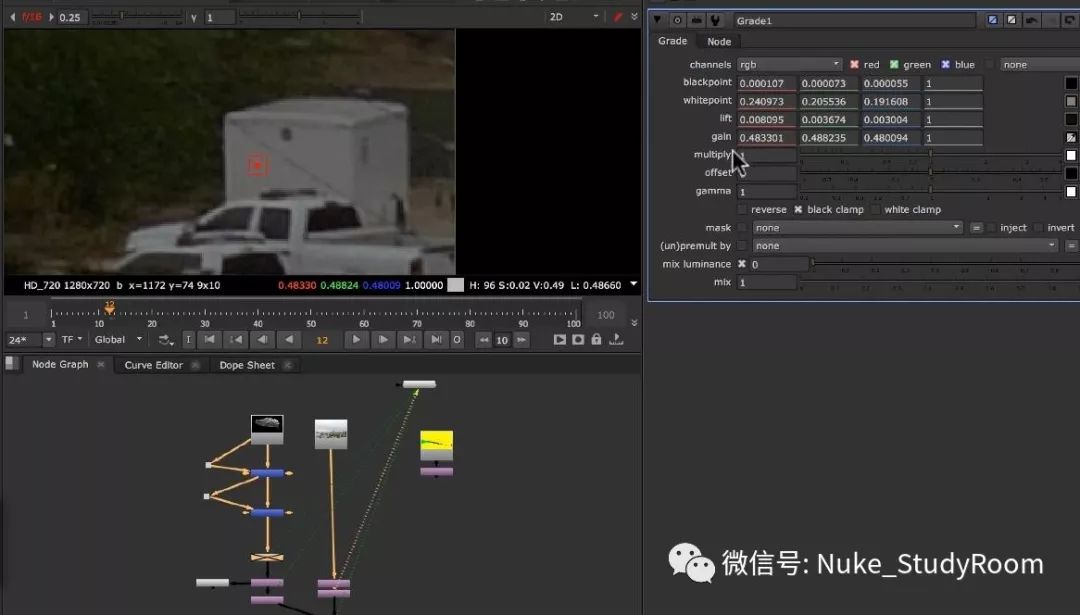
Task: Click the revert/undo icon in Grade1 panel
Action: [1030, 20]
